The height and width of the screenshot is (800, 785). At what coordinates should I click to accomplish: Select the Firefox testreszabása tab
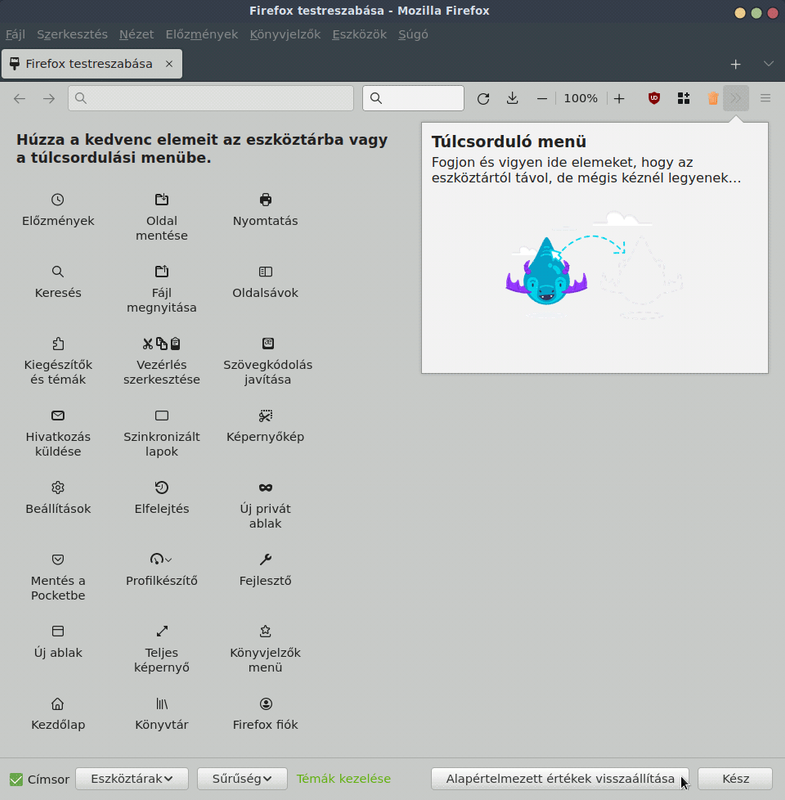coord(92,64)
